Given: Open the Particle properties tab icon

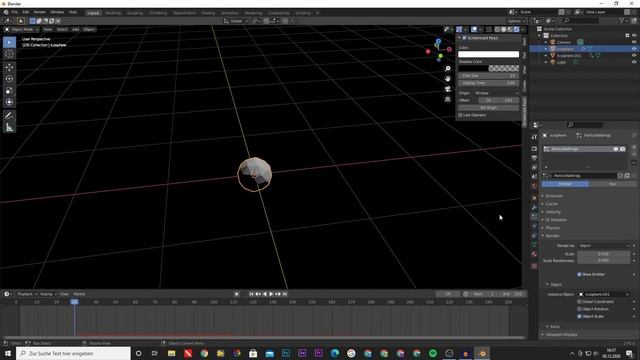Looking at the screenshot, I should point(534,217).
